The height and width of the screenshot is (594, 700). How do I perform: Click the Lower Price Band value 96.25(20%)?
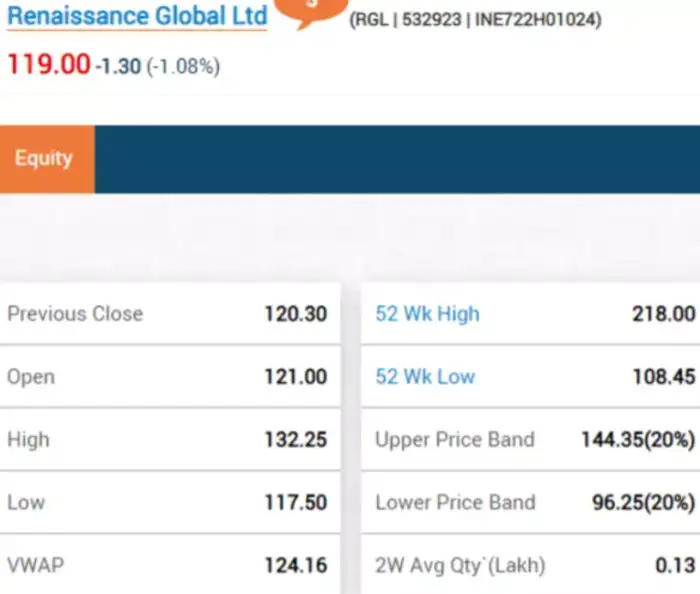pyautogui.click(x=642, y=503)
